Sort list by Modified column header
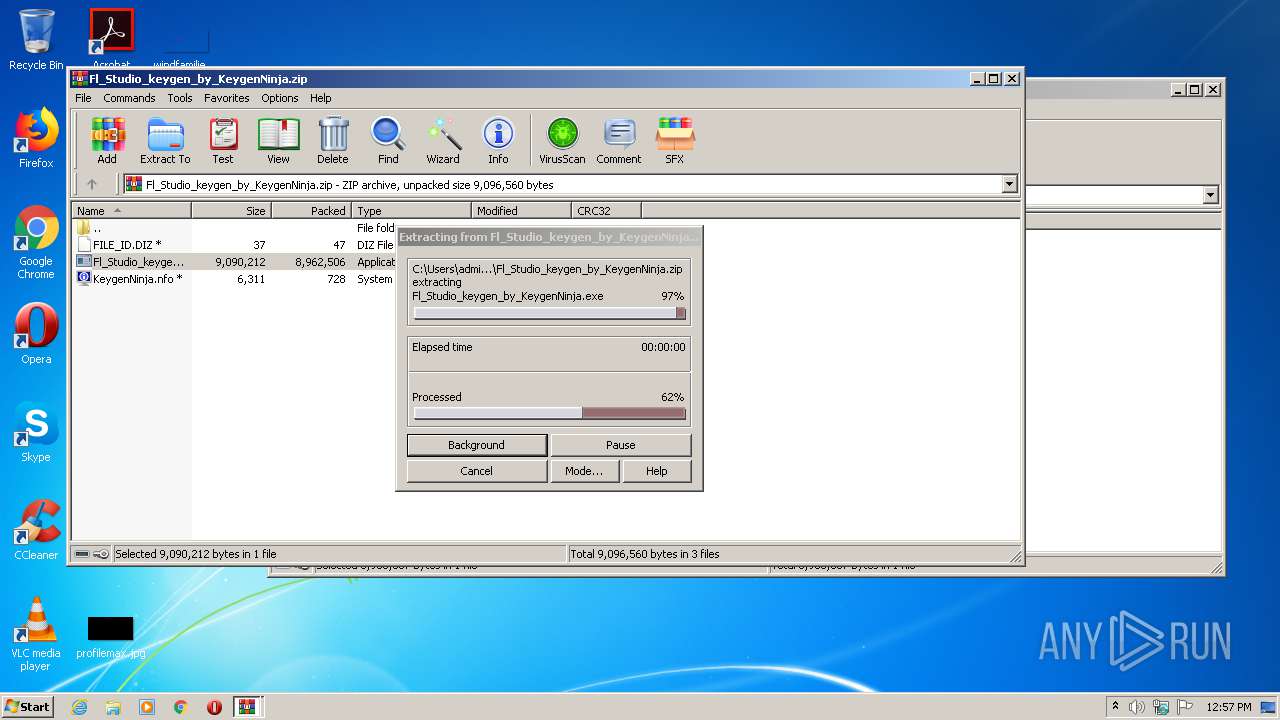 point(521,211)
